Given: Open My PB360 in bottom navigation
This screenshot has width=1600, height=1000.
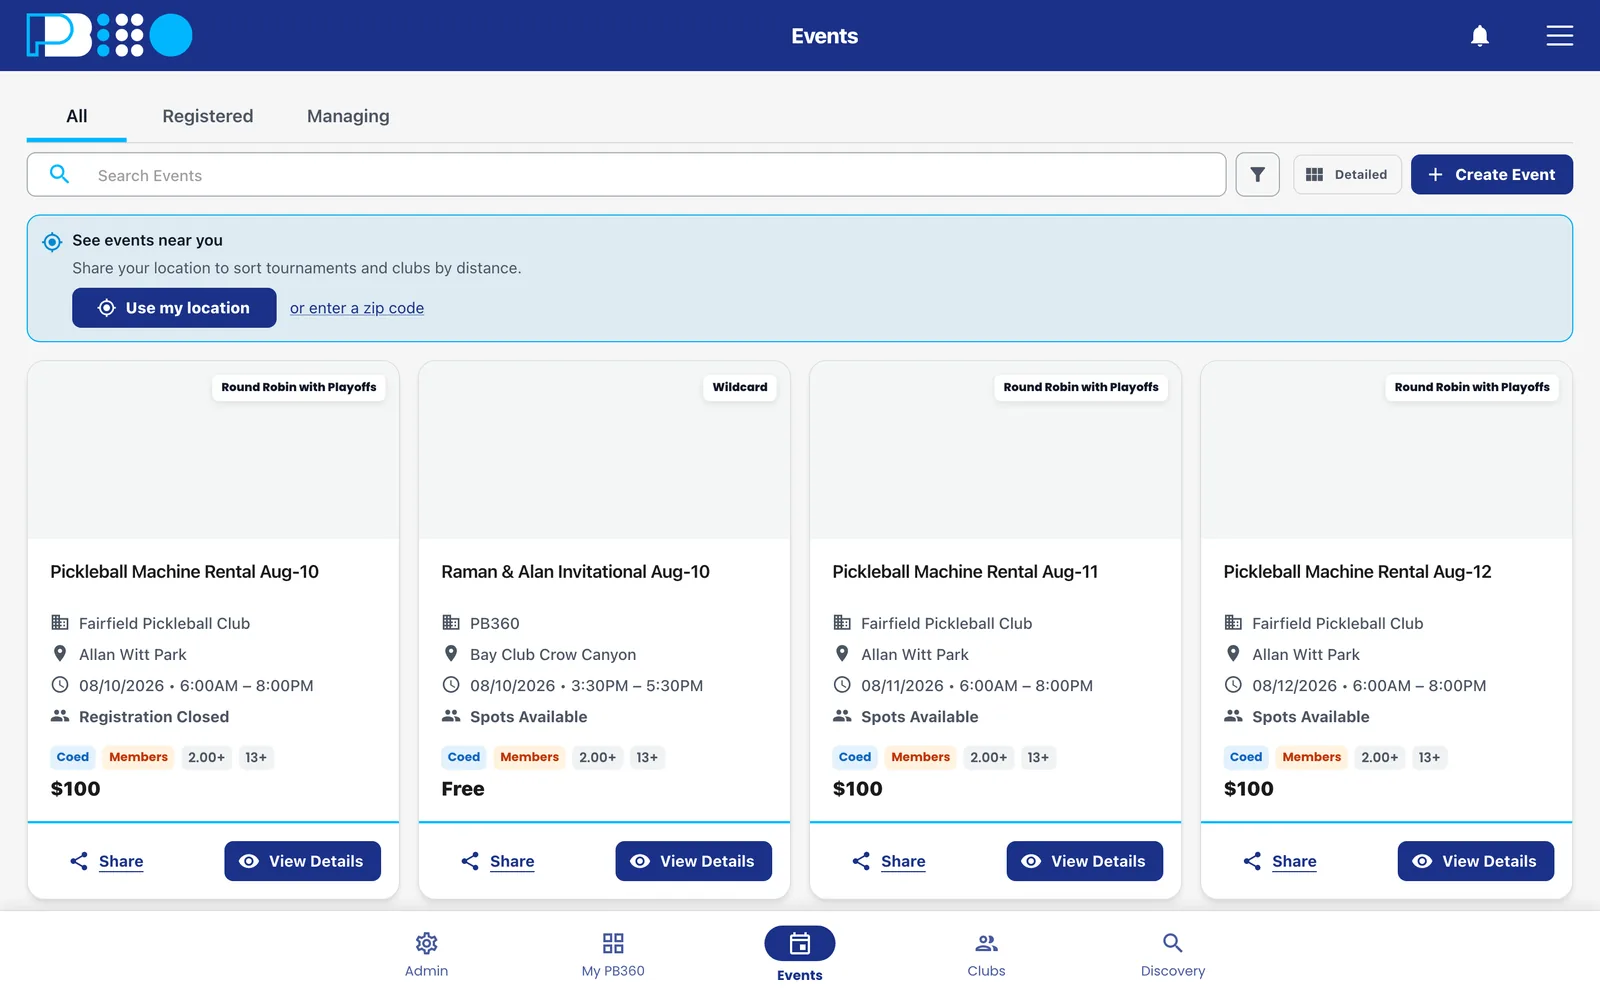Looking at the screenshot, I should 613,955.
